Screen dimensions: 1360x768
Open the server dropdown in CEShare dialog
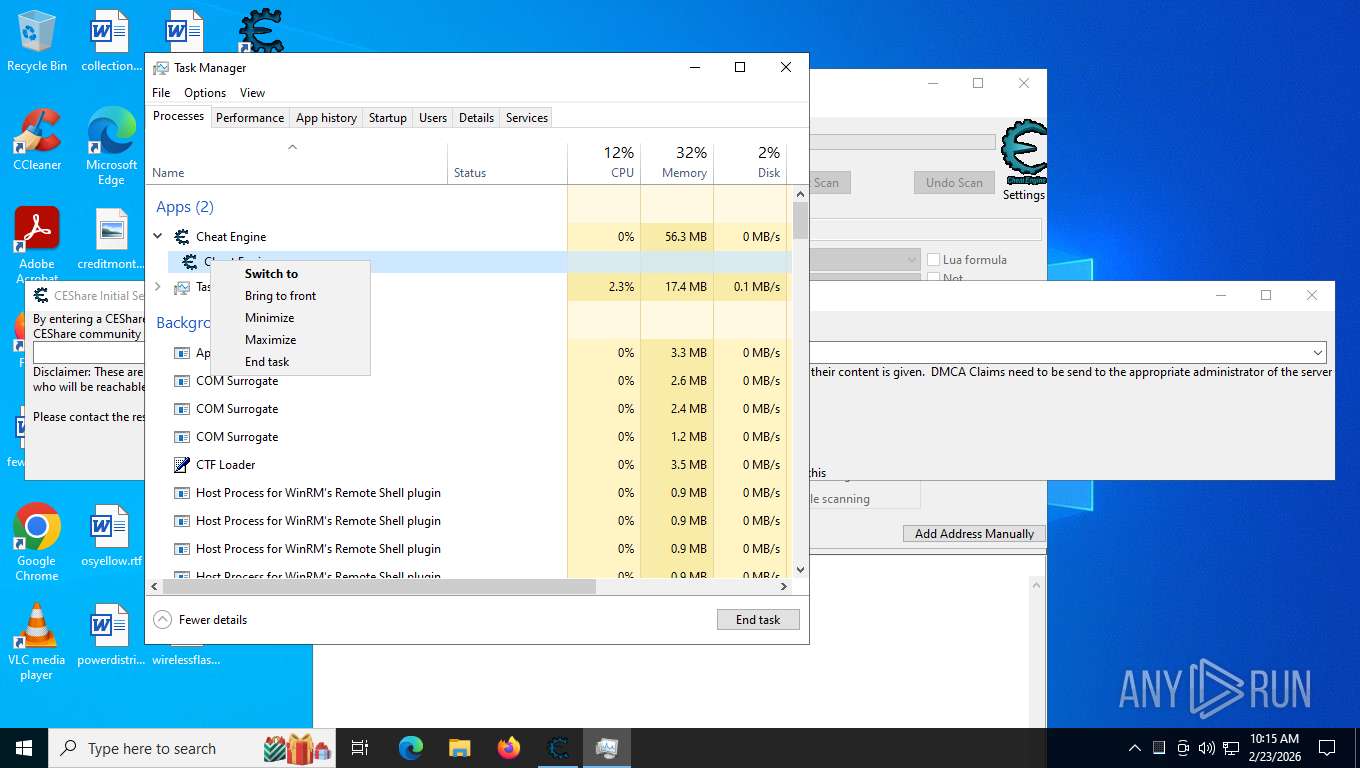(x=1318, y=353)
